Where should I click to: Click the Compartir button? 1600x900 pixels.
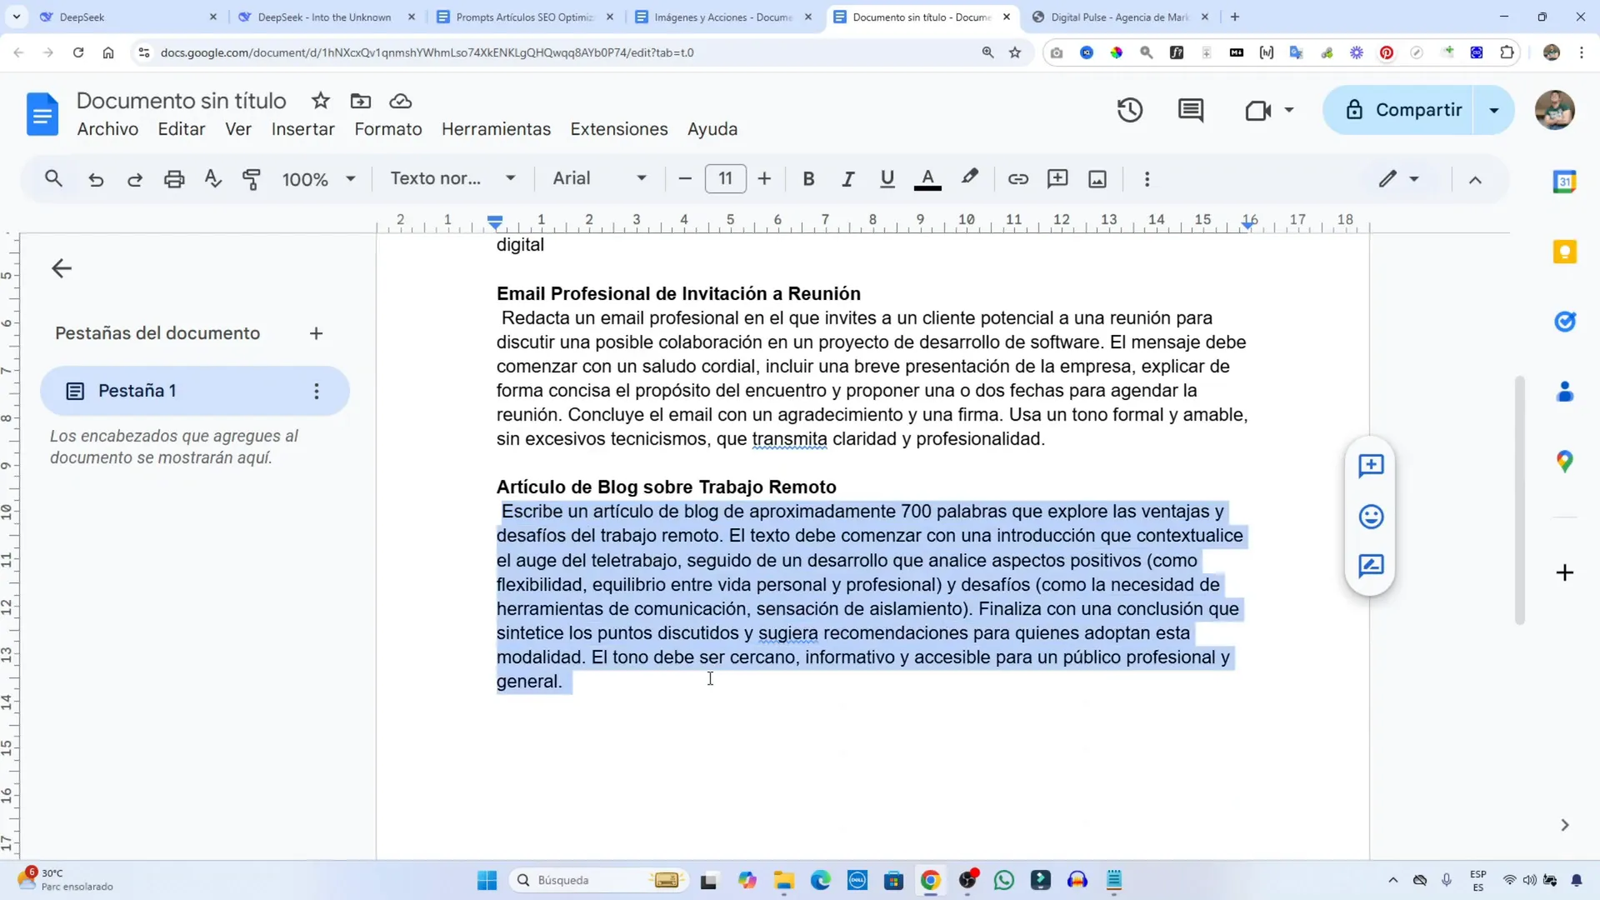[x=1403, y=110]
